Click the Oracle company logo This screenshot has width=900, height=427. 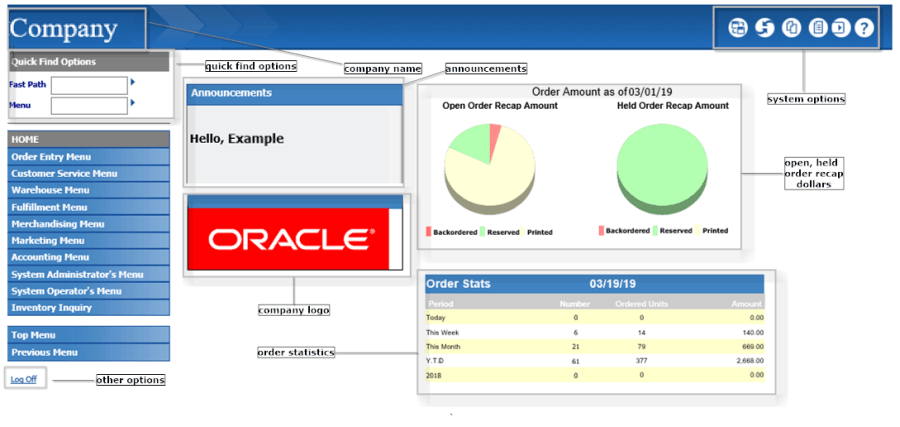pyautogui.click(x=289, y=239)
